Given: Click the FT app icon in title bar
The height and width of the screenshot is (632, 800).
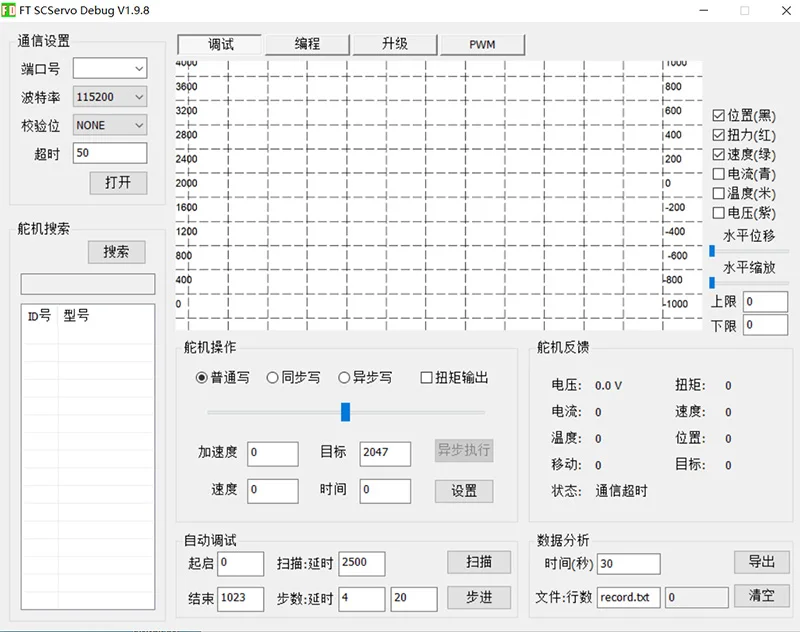Looking at the screenshot, I should pos(10,10).
